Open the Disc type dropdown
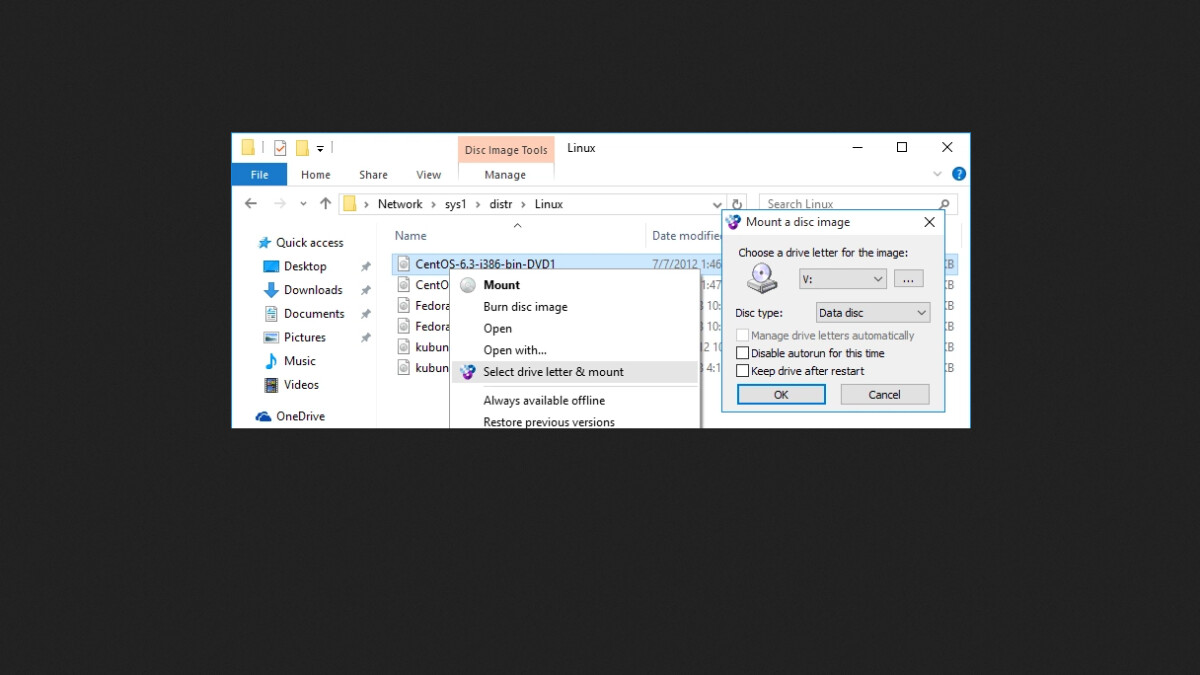This screenshot has height=675, width=1200. click(872, 312)
